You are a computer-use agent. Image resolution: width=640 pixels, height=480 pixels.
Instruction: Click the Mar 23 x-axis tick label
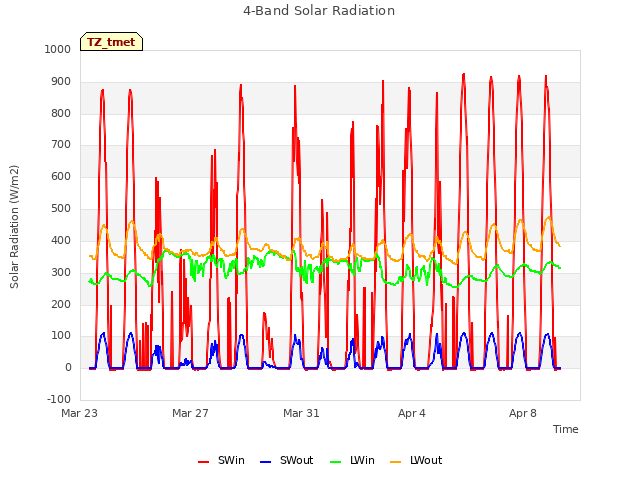point(80,413)
